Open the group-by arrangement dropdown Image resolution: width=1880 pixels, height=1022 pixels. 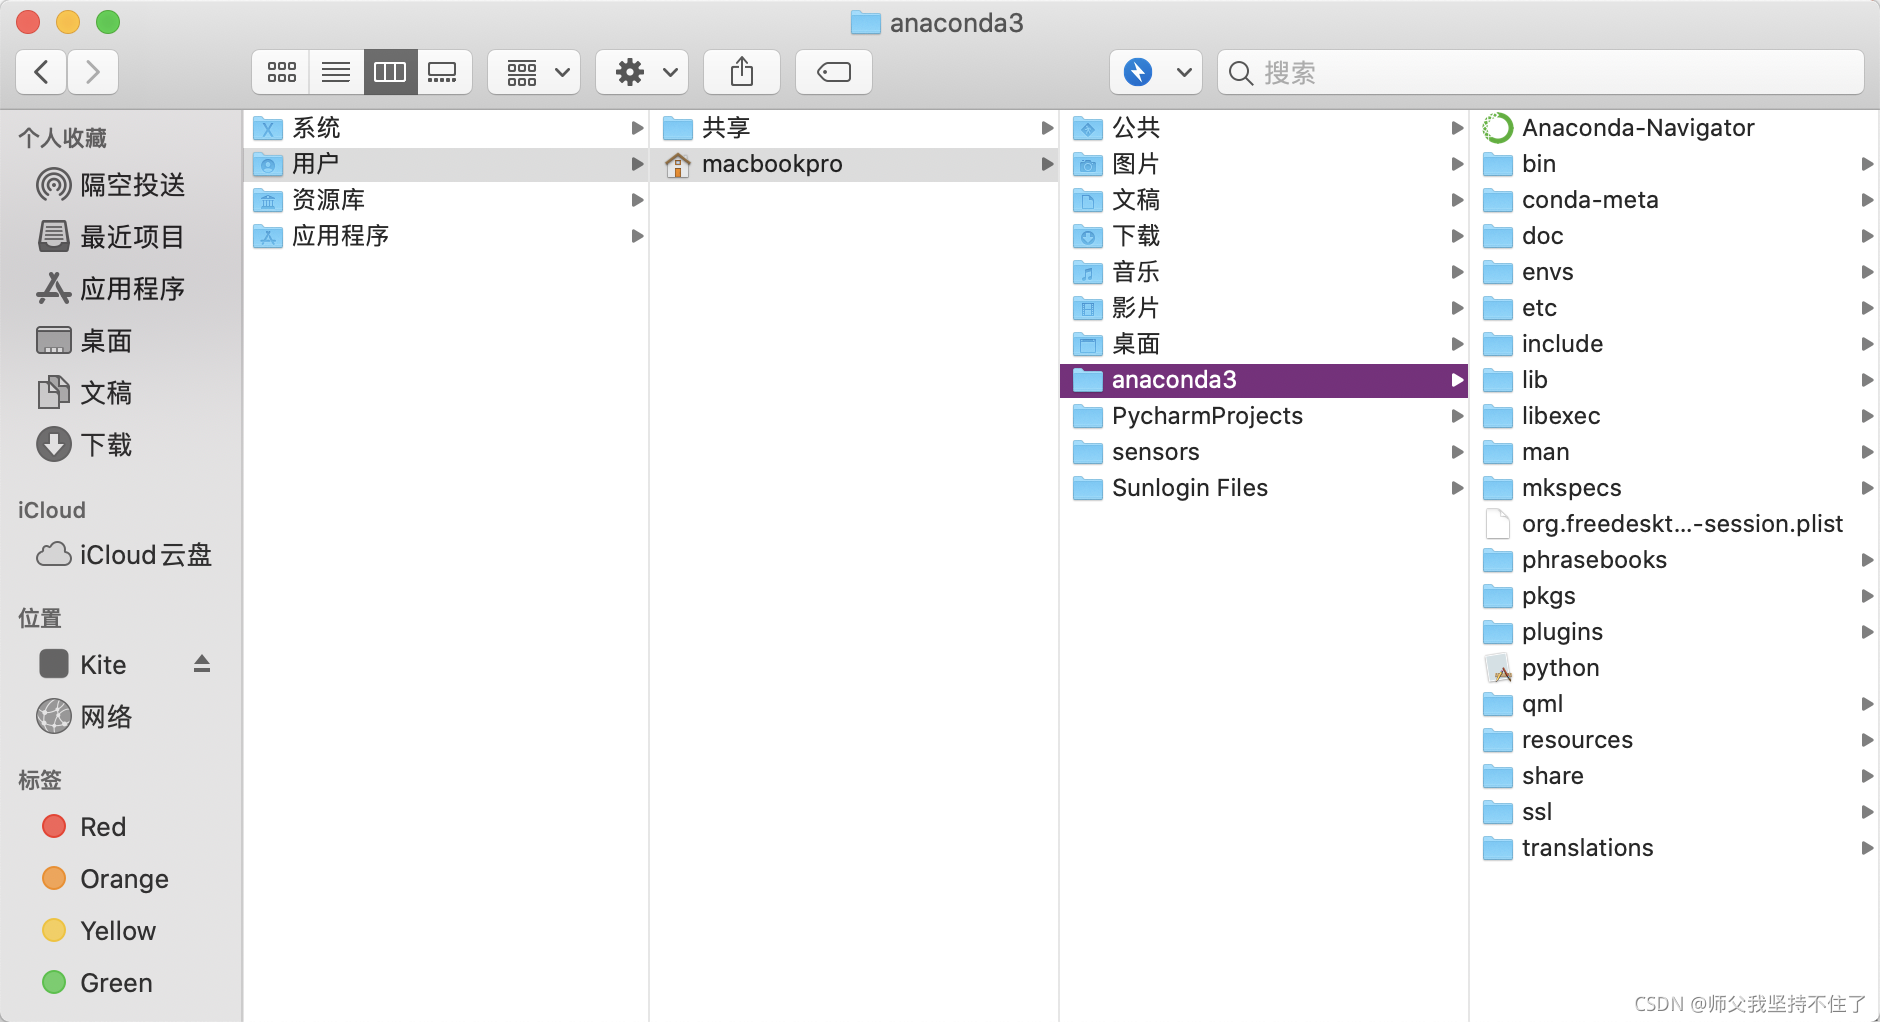pyautogui.click(x=535, y=72)
